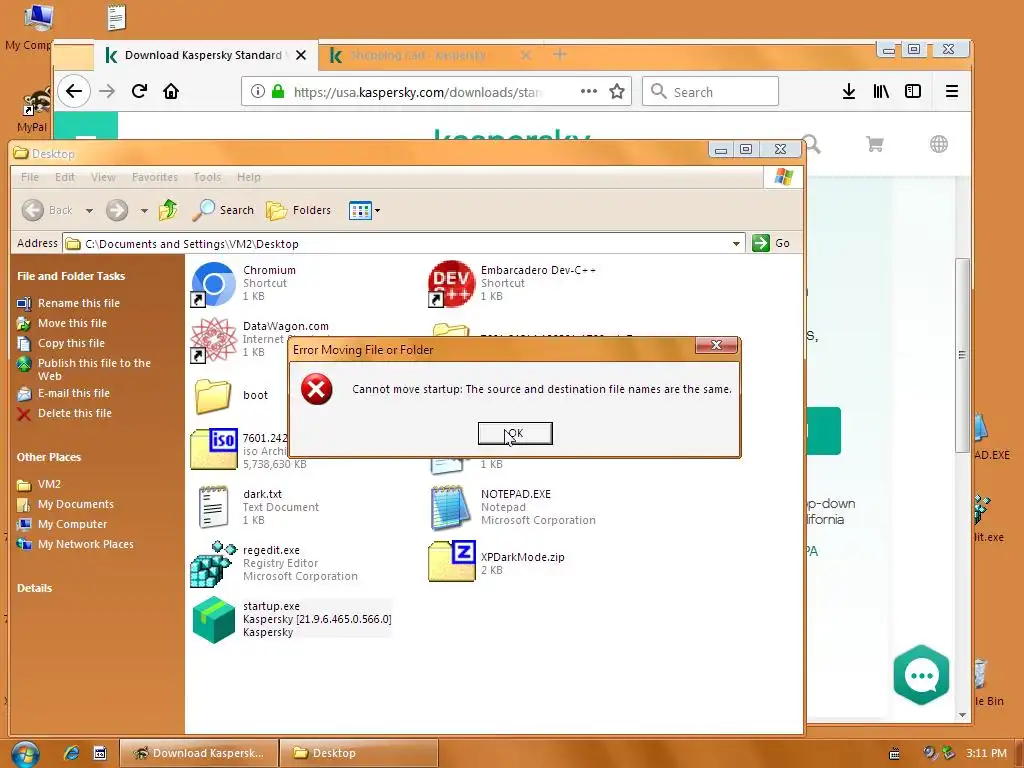Toggle the Firefox sidebar icon
The height and width of the screenshot is (768, 1024).
(913, 91)
